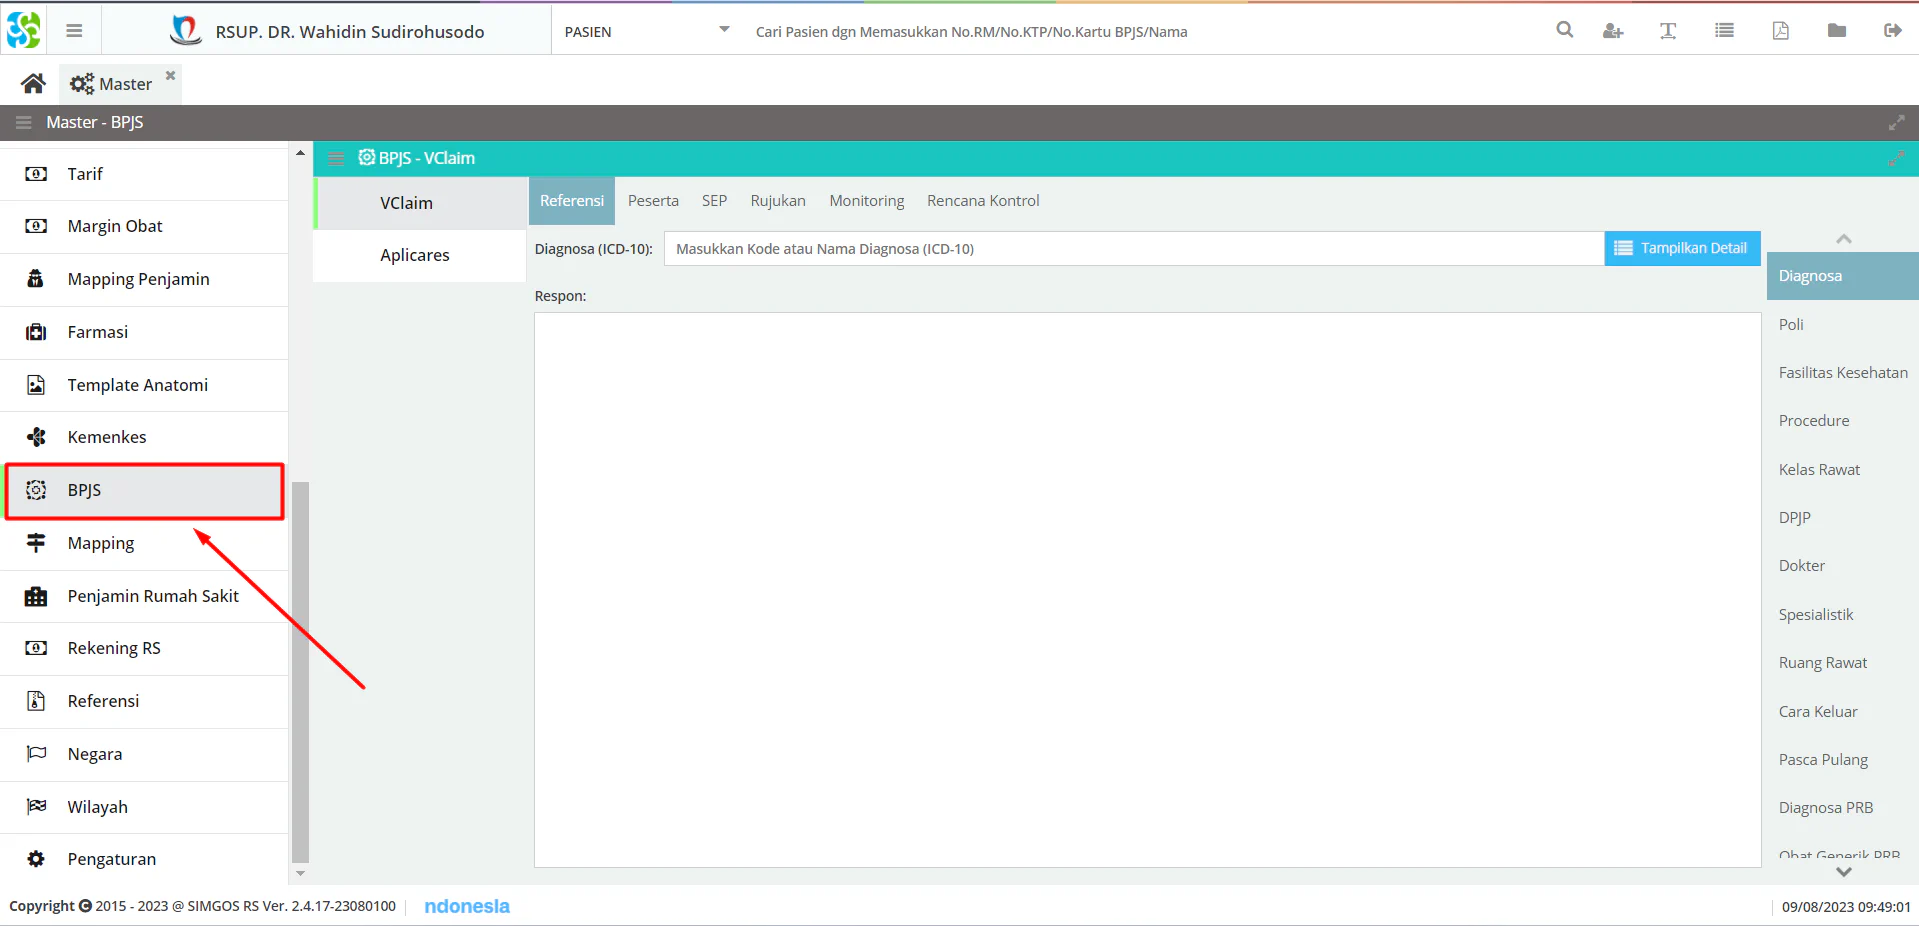This screenshot has width=1919, height=926.
Task: Select the Fasilitas Kesehatan reference item
Action: [x=1842, y=373]
